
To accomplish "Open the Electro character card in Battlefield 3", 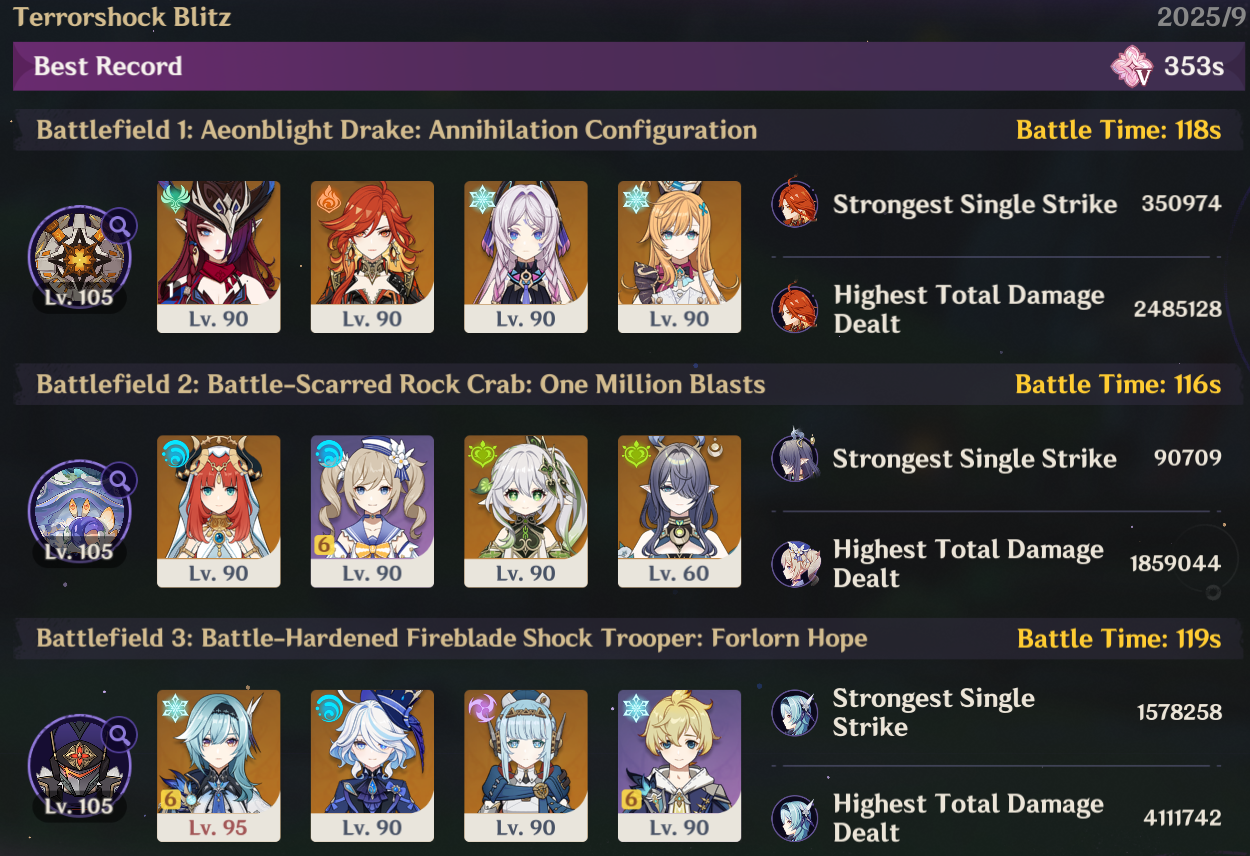I will click(526, 766).
